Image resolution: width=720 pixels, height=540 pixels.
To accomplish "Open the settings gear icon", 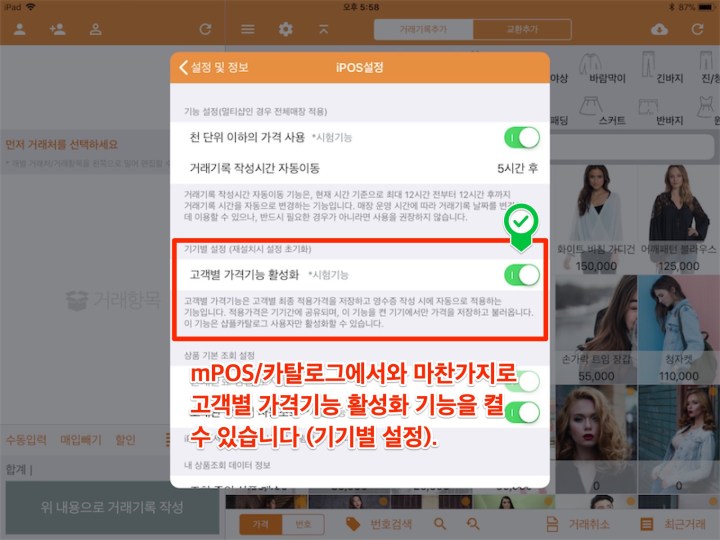I will 286,29.
